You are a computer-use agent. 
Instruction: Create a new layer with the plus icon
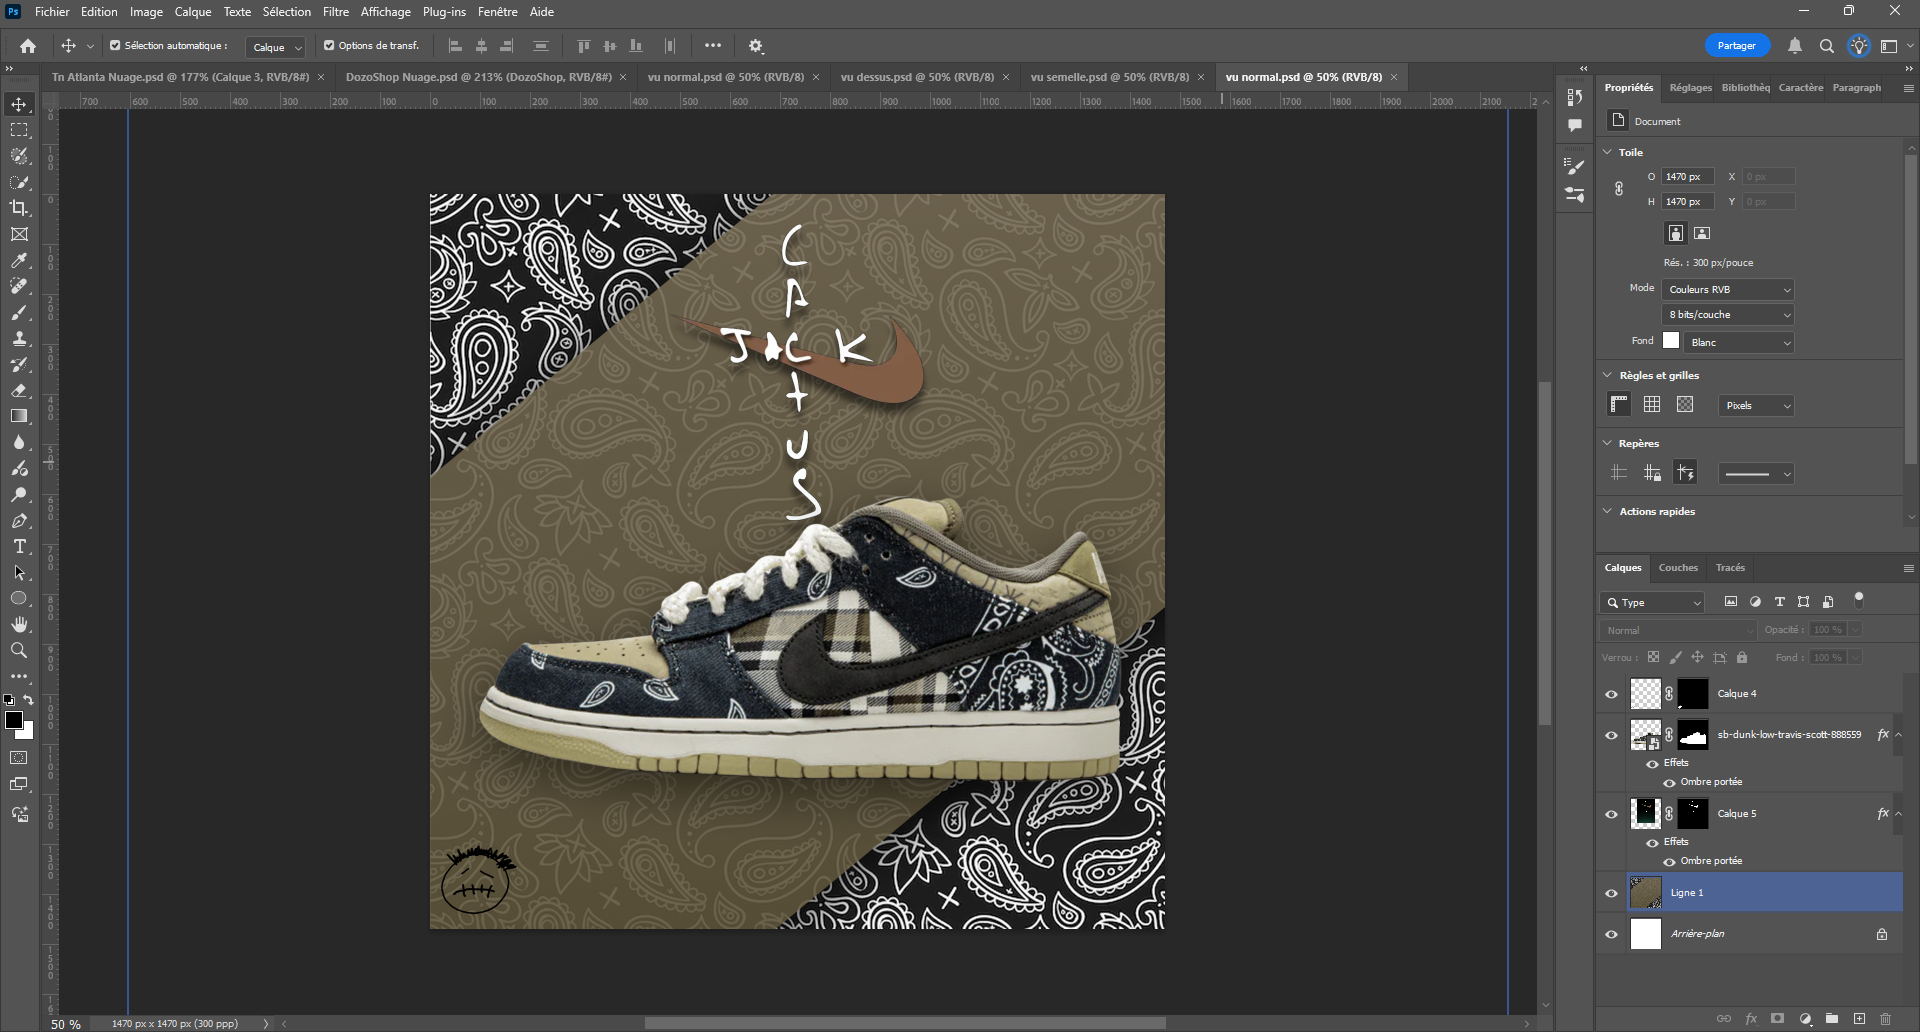1859,1019
